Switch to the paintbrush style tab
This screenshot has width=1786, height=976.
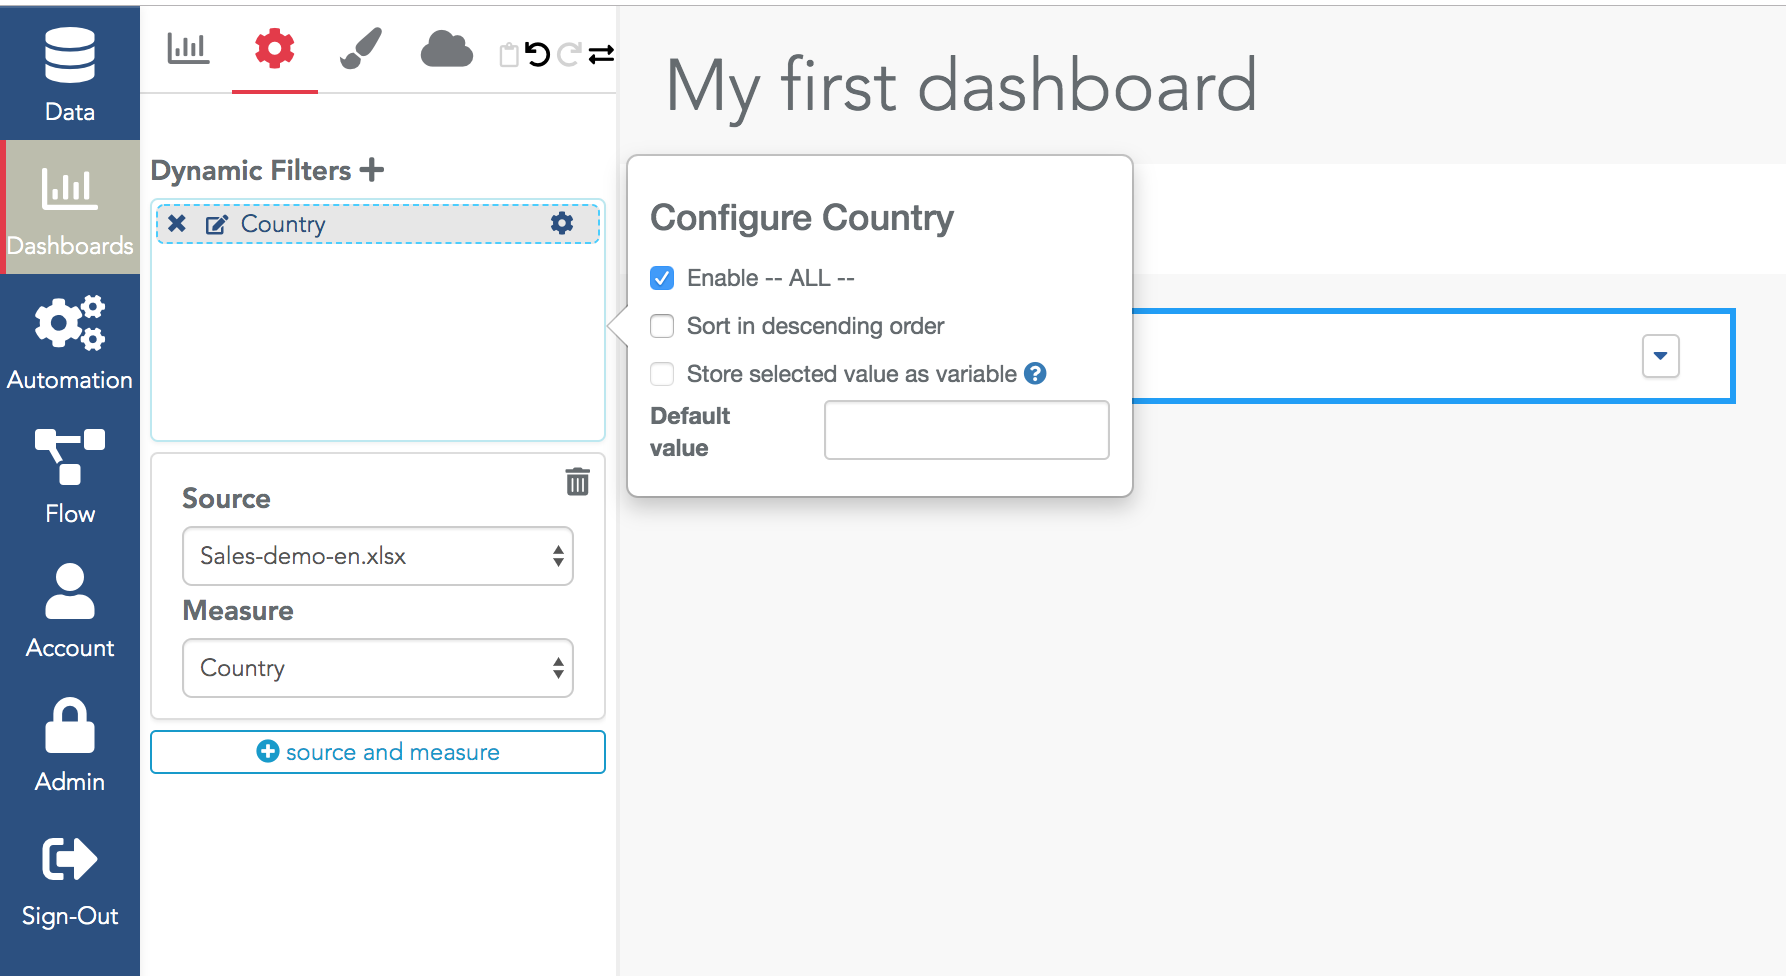coord(361,48)
